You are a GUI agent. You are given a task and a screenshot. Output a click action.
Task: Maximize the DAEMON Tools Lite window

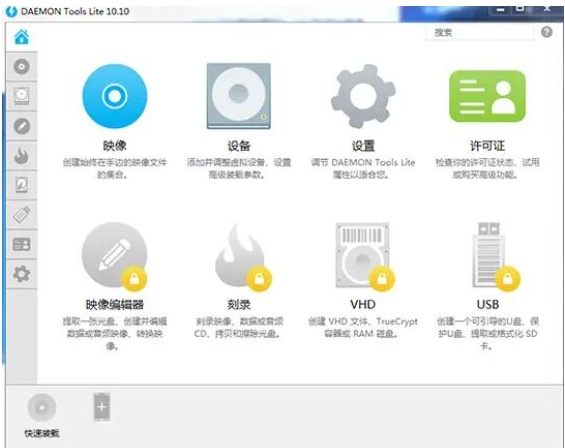(x=520, y=9)
